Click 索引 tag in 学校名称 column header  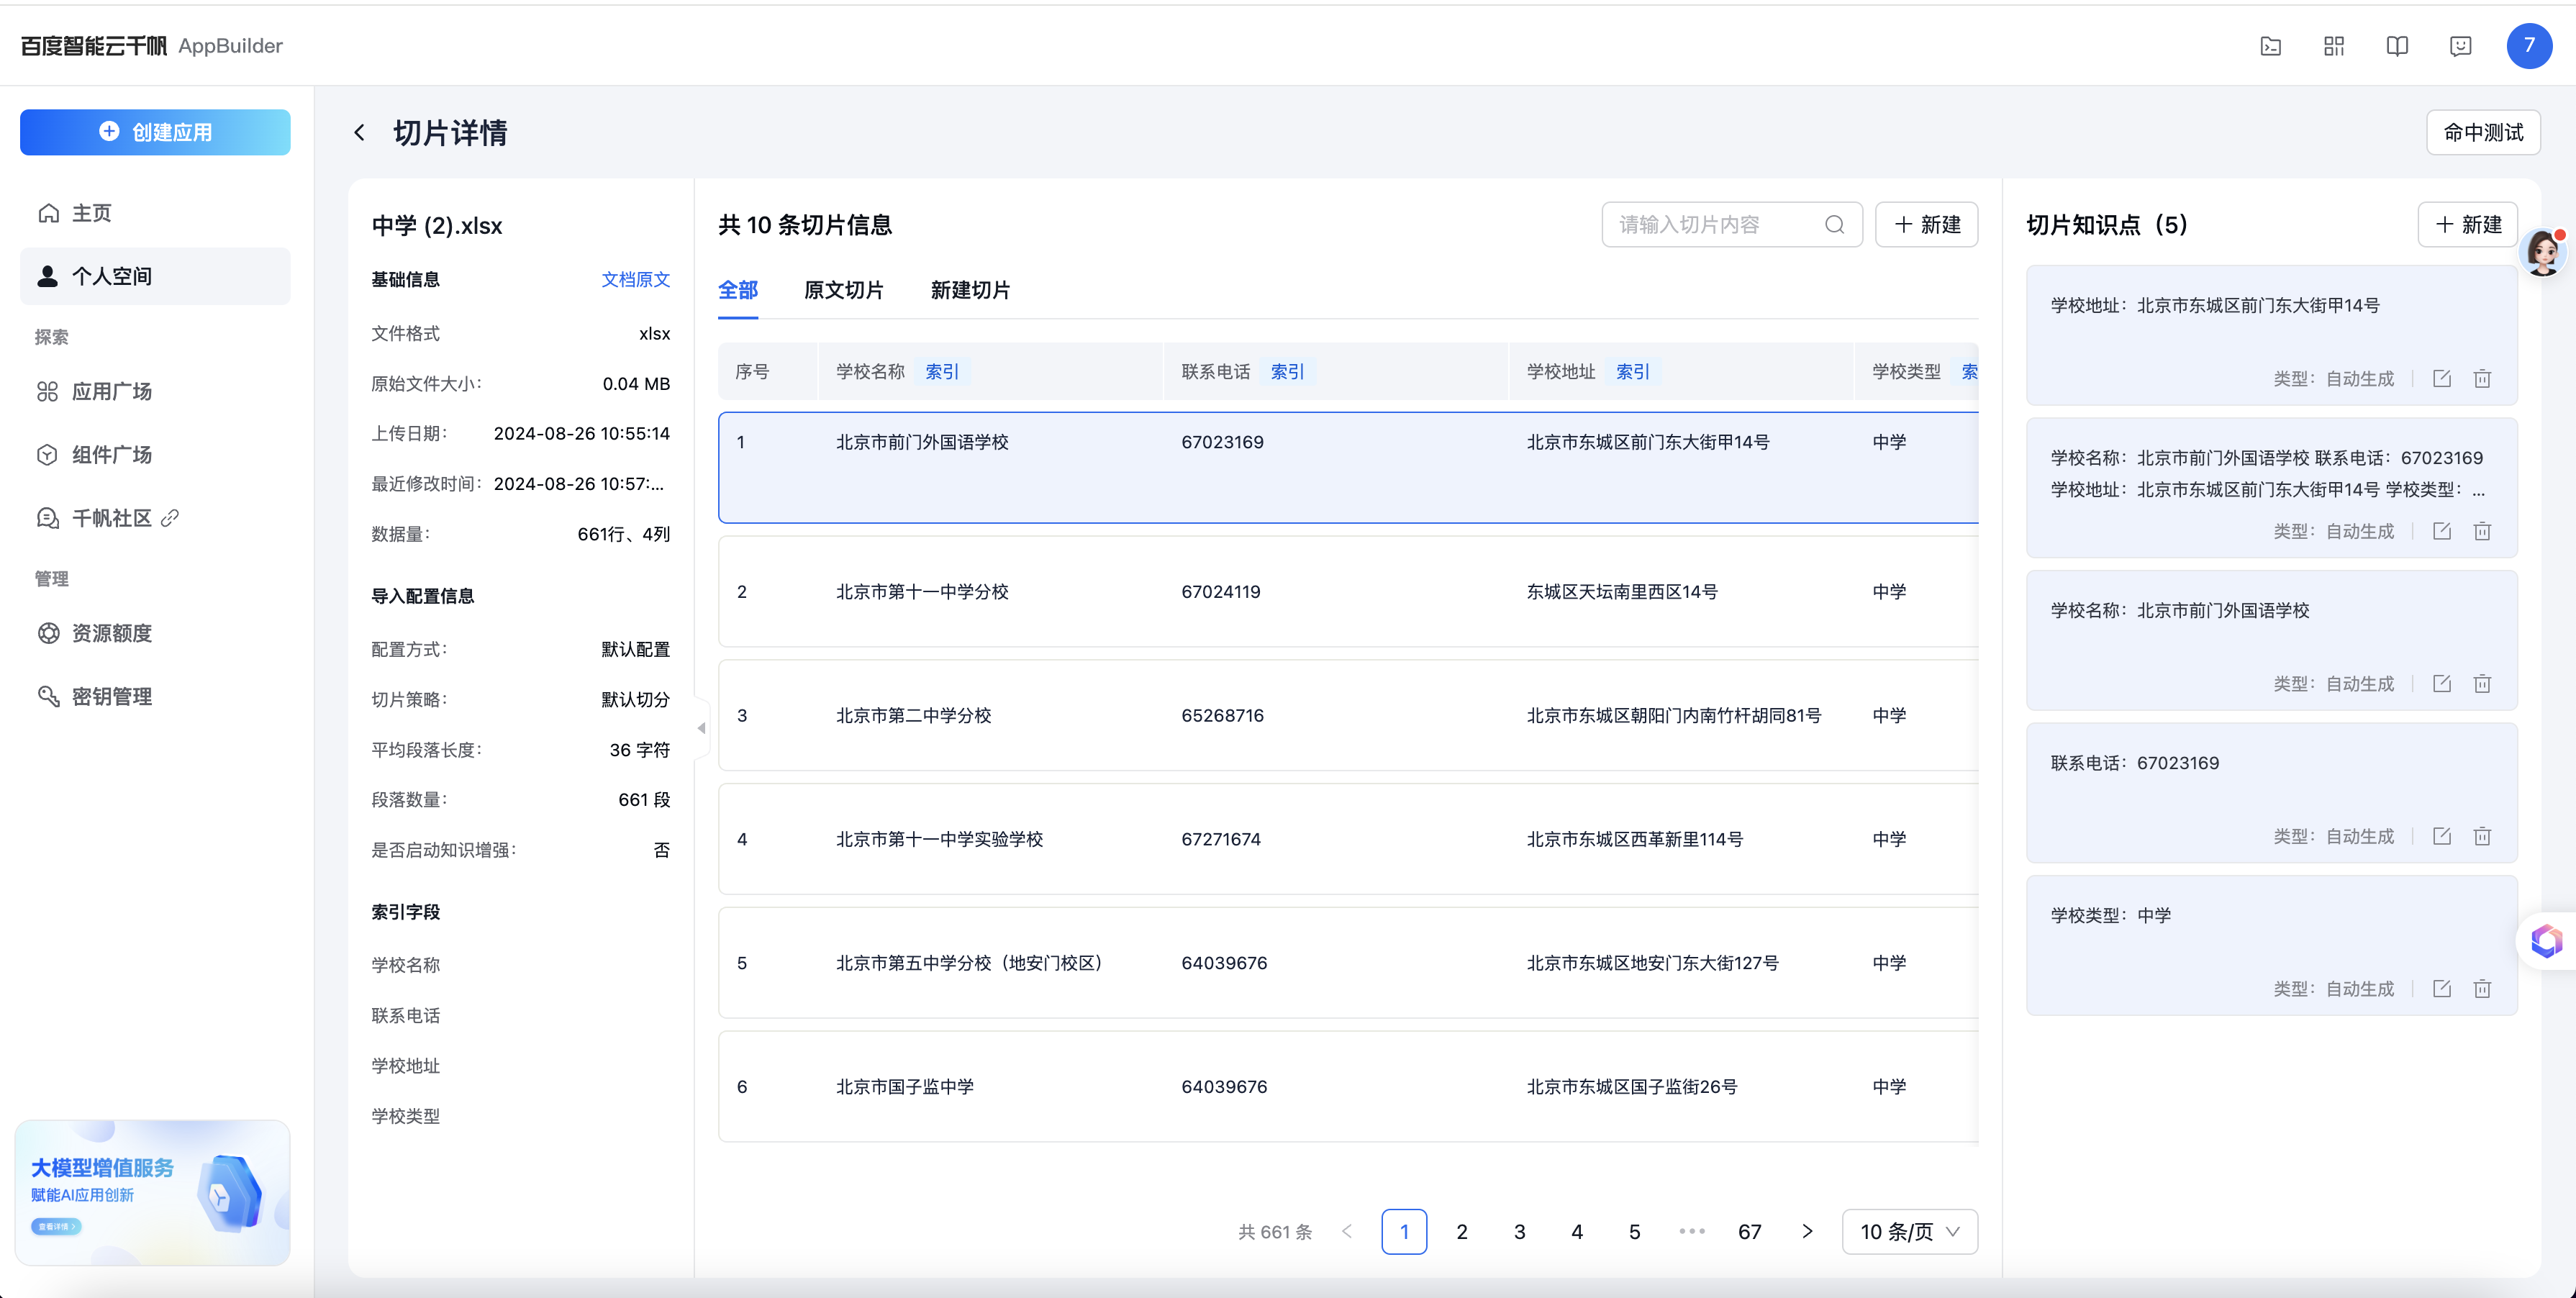point(941,372)
